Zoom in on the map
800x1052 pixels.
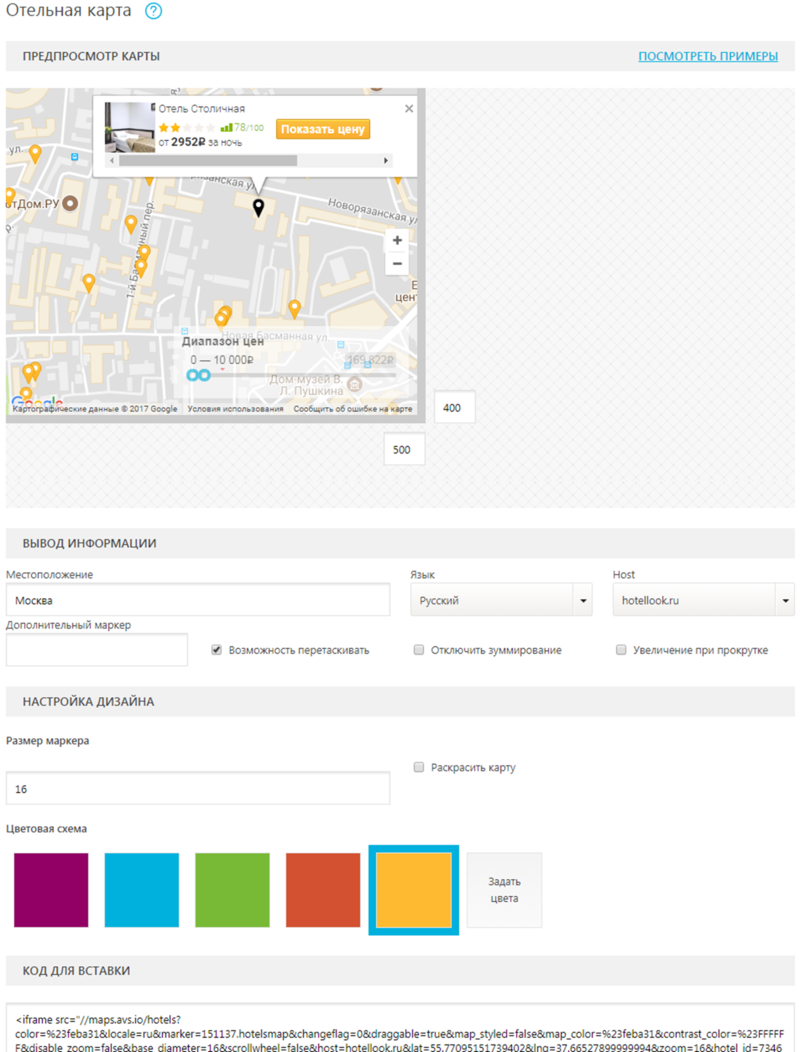398,241
